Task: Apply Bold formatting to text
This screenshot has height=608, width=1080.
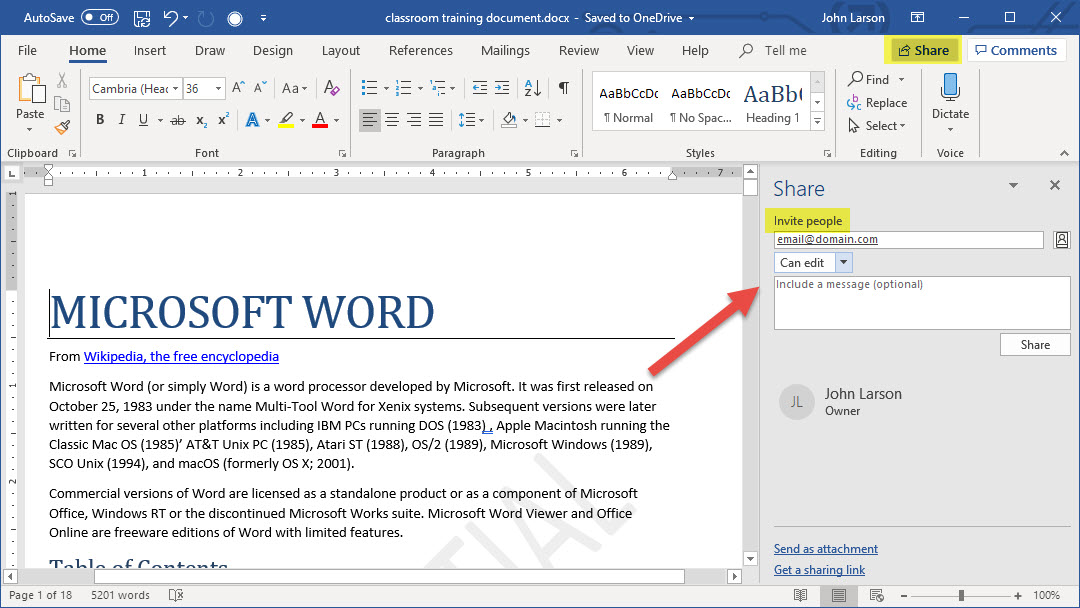Action: click(x=100, y=120)
